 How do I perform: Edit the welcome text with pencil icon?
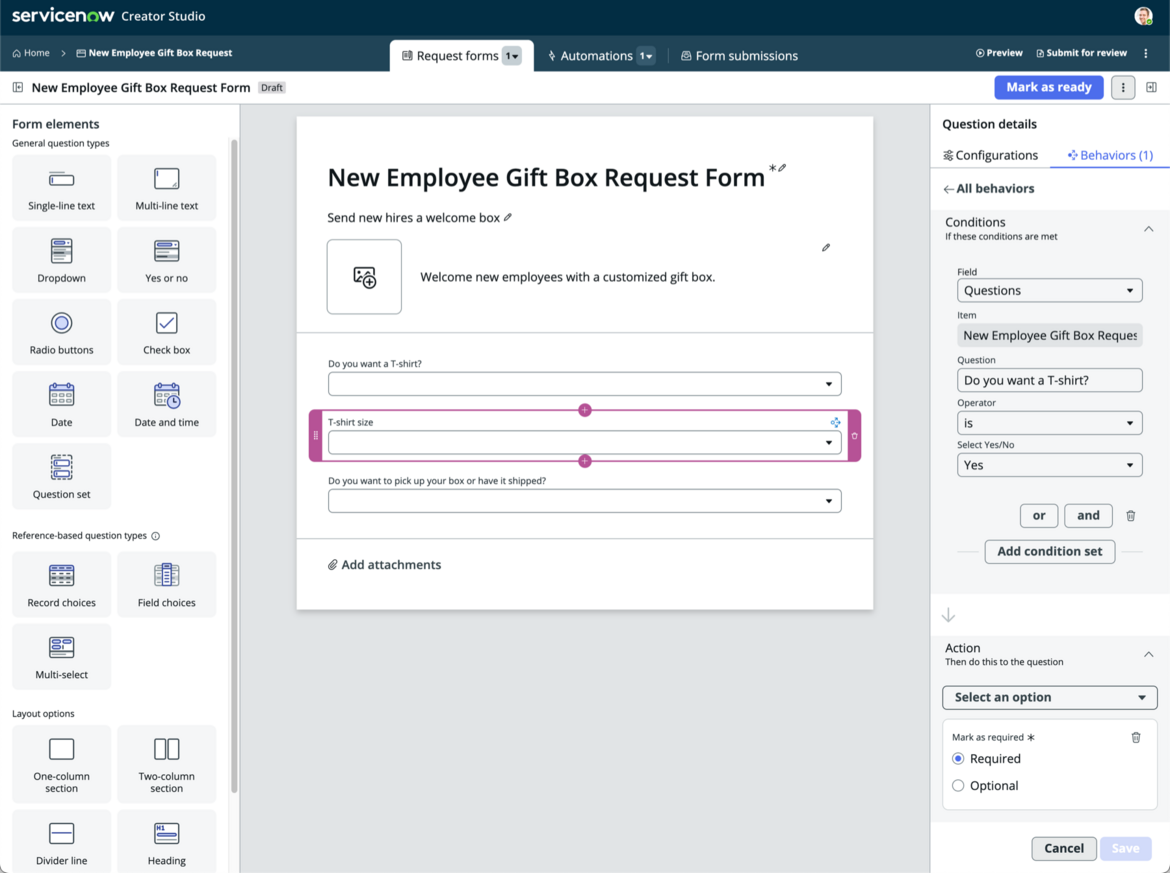click(x=826, y=247)
